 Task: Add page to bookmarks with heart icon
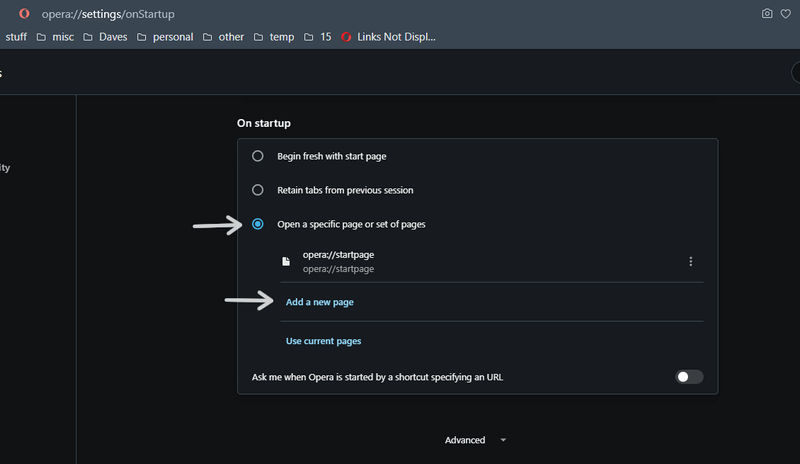tap(786, 14)
